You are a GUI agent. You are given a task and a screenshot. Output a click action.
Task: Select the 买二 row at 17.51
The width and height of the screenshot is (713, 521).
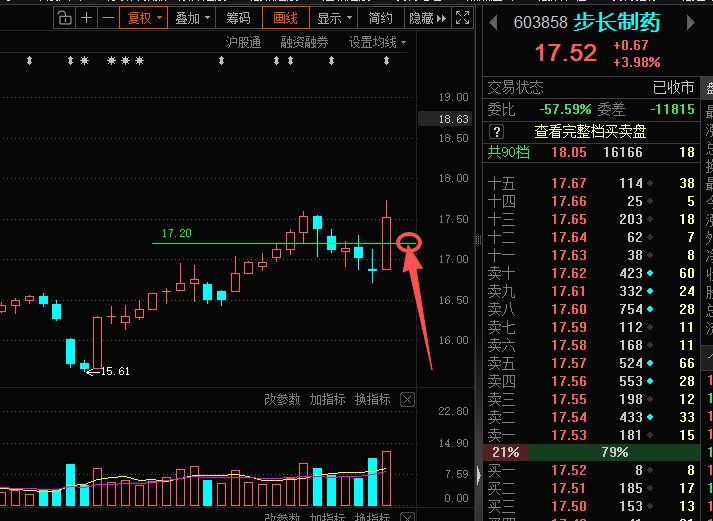pos(591,488)
